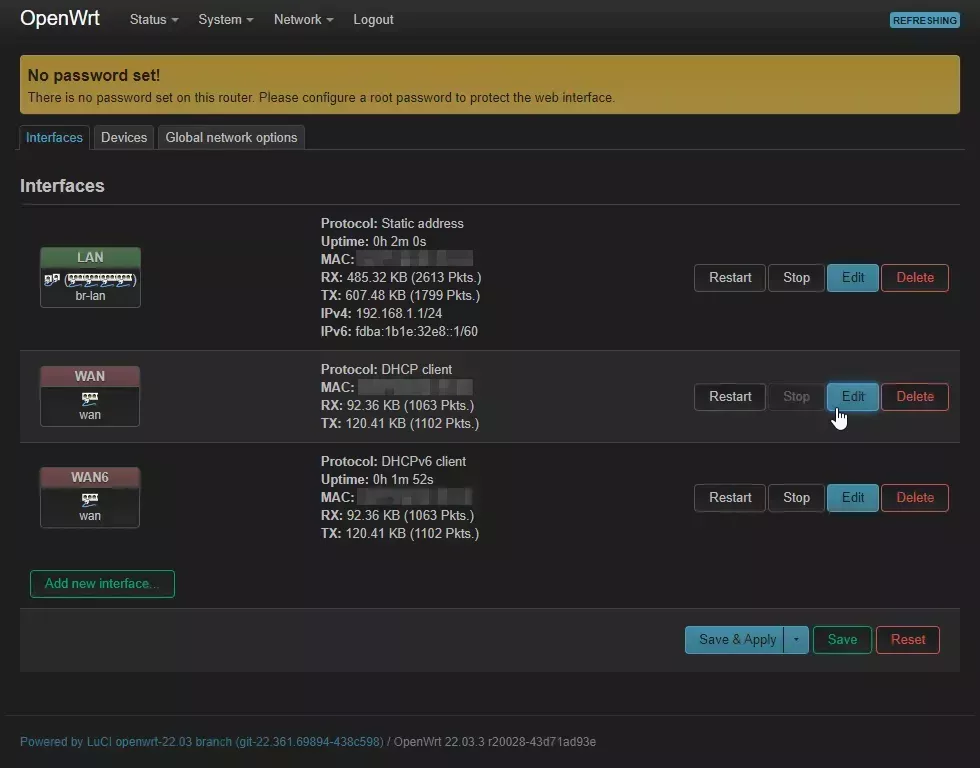This screenshot has height=768, width=980.
Task: Switch to the Devices tab
Action: tap(124, 137)
